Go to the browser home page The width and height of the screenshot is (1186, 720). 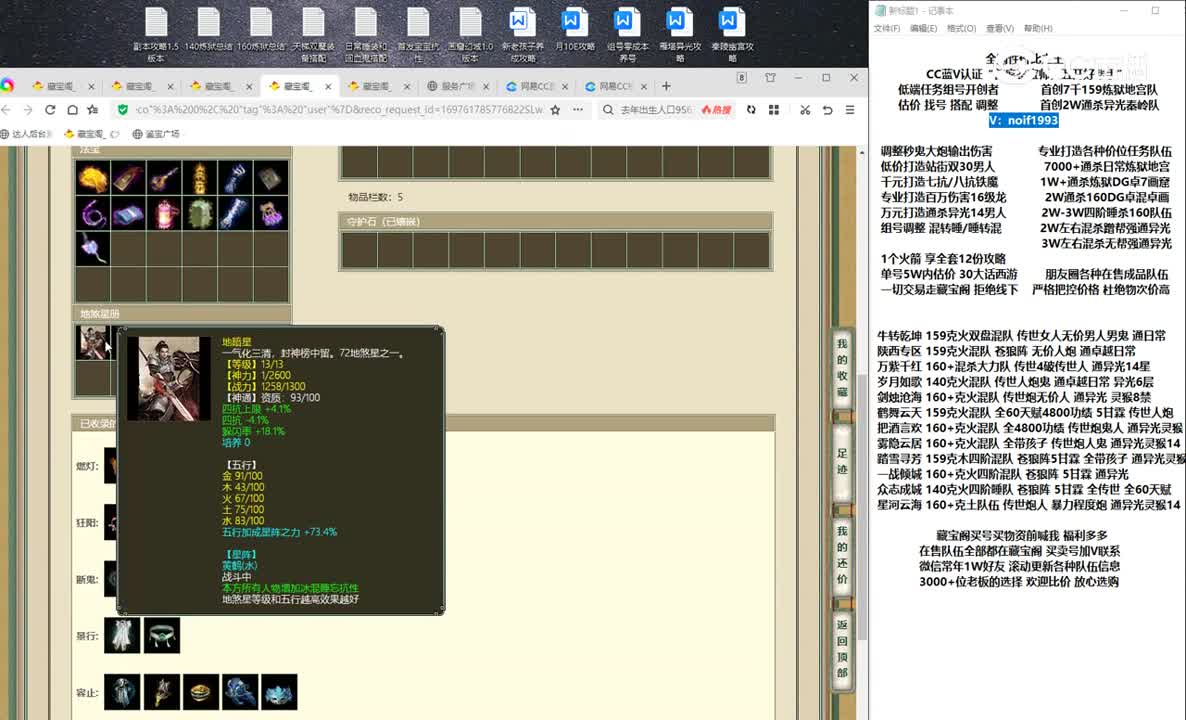pos(73,110)
